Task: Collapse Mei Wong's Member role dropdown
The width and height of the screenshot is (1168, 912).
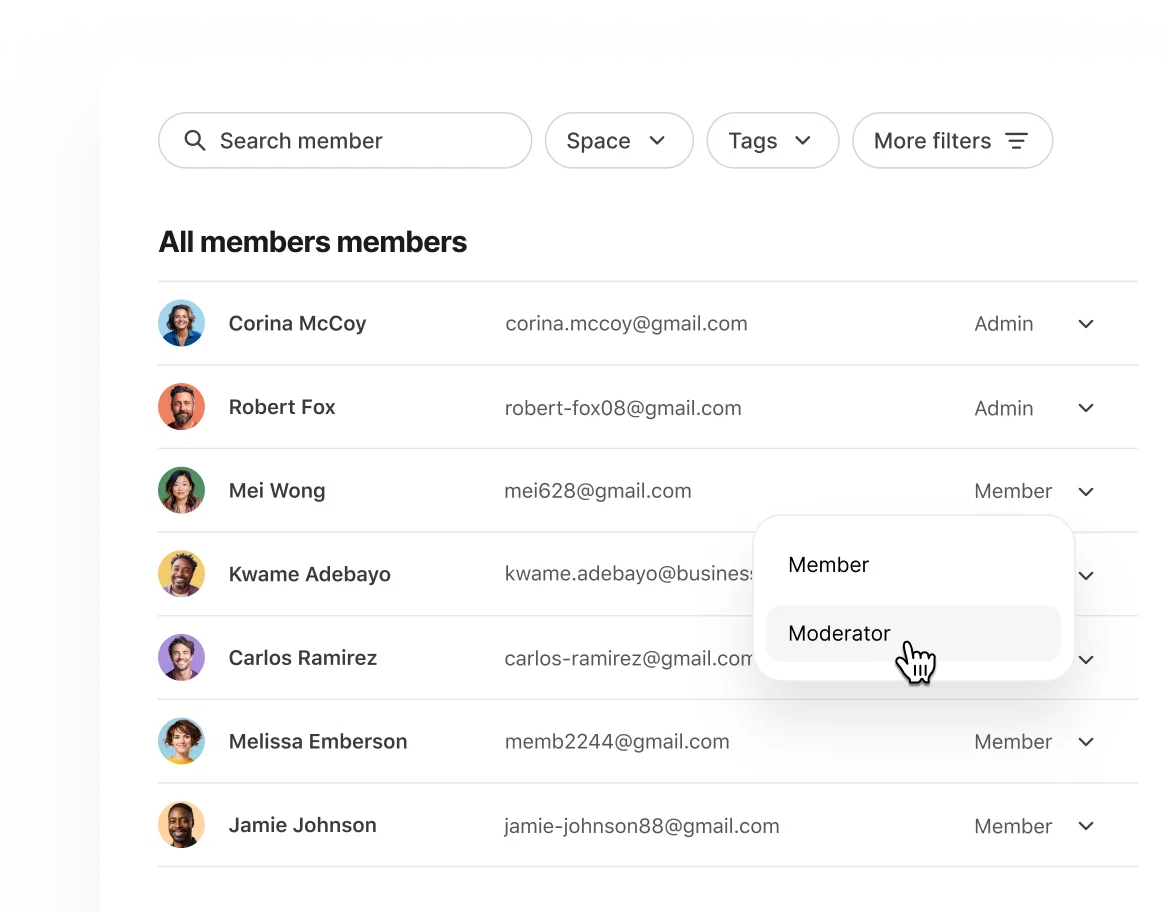Action: coord(1086,491)
